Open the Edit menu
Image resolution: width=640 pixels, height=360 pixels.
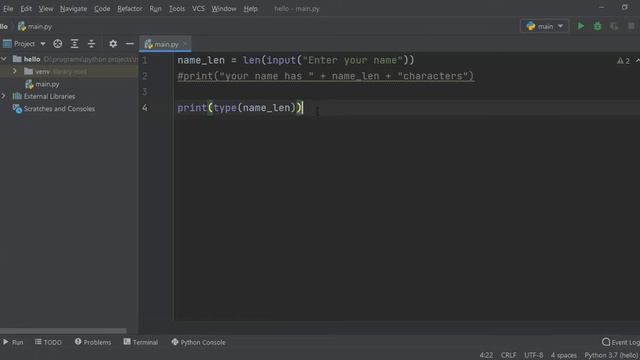(x=26, y=9)
